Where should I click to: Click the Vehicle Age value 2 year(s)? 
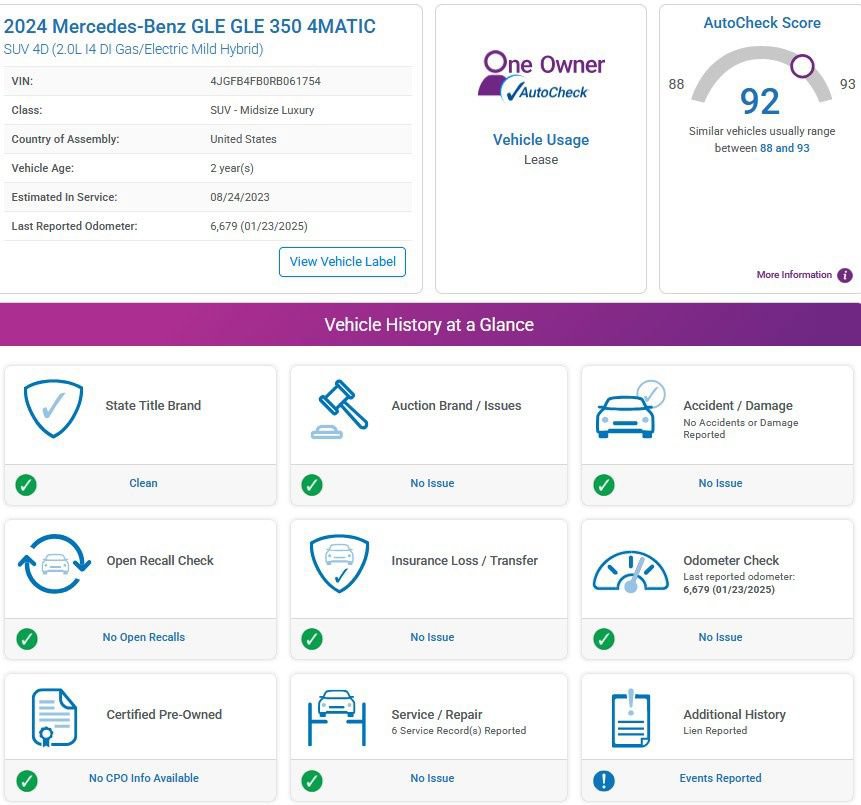(x=232, y=169)
